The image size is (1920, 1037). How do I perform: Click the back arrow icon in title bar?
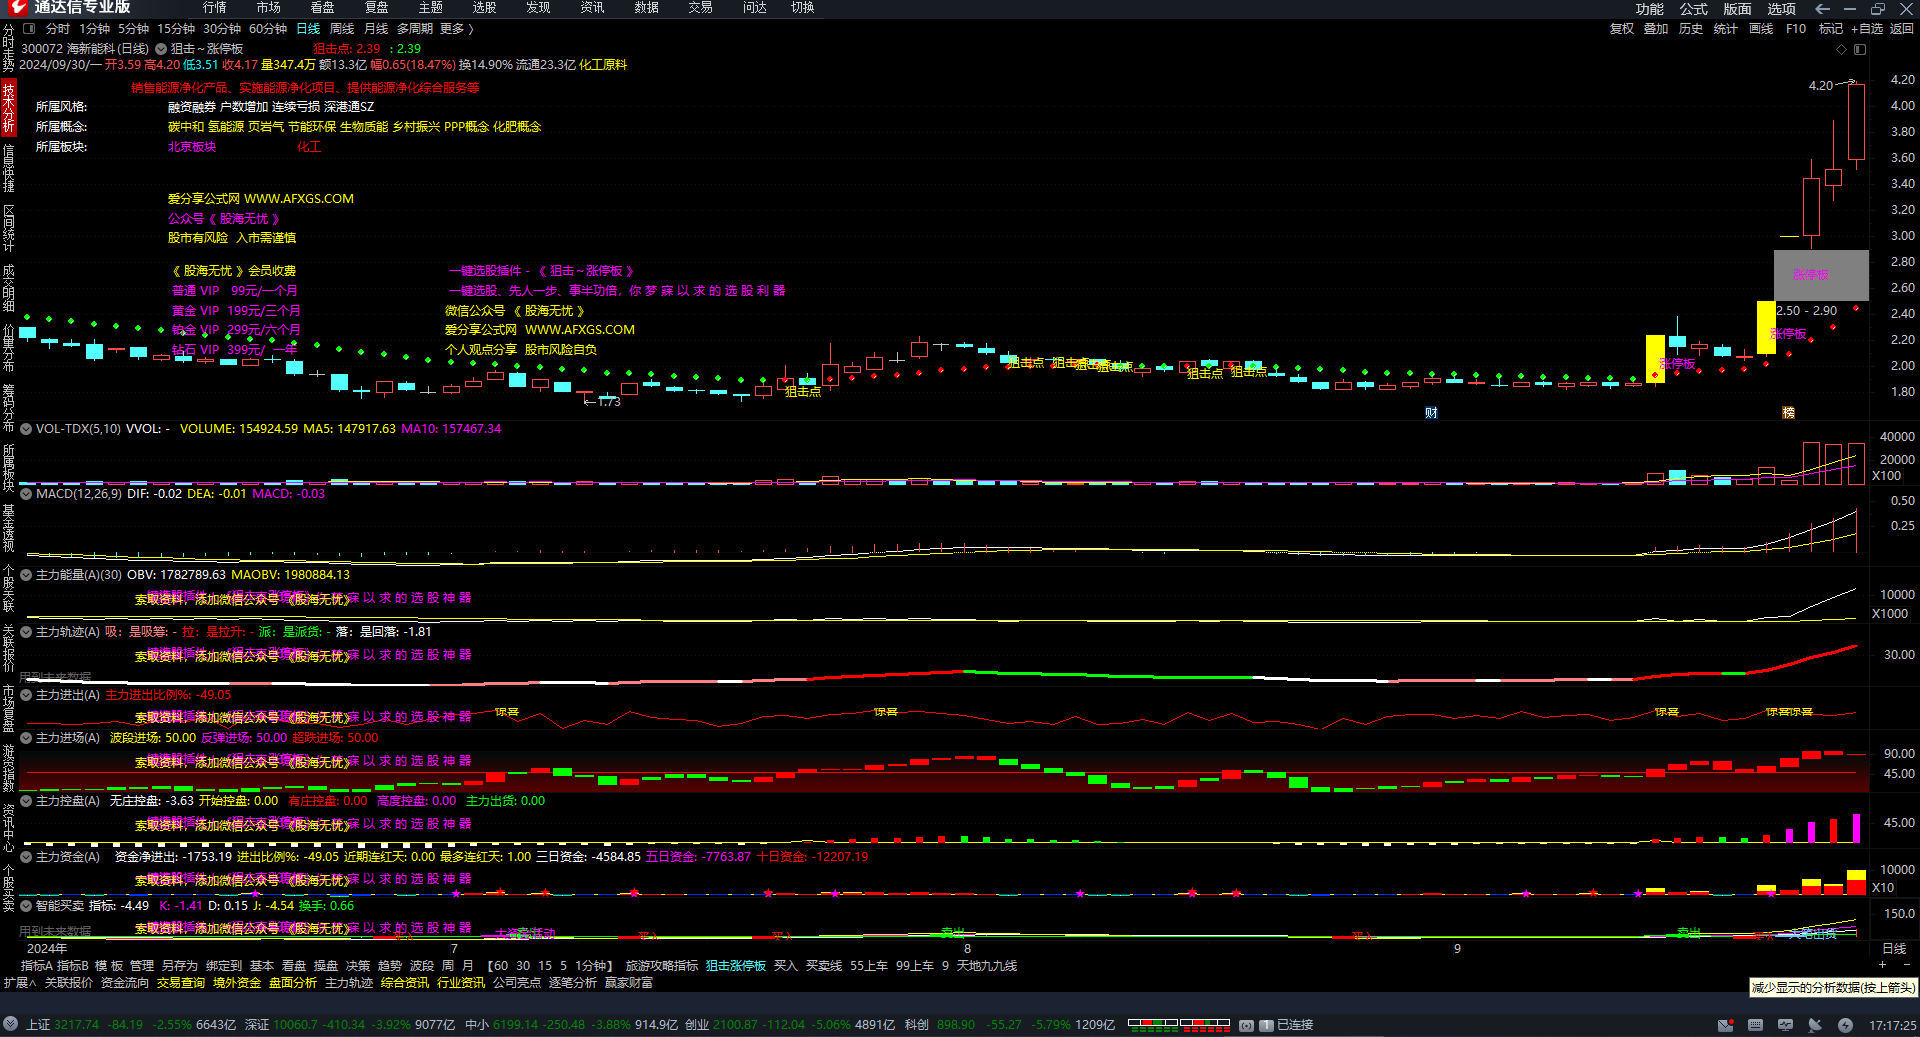coord(1822,9)
